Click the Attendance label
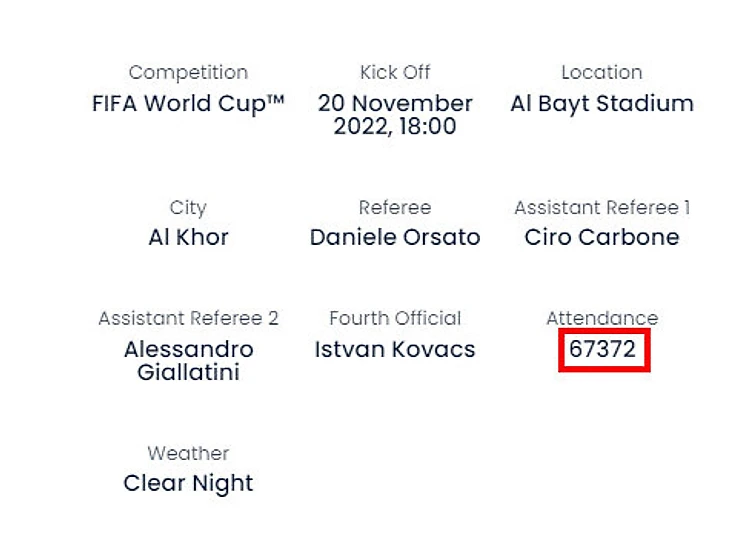 point(602,318)
